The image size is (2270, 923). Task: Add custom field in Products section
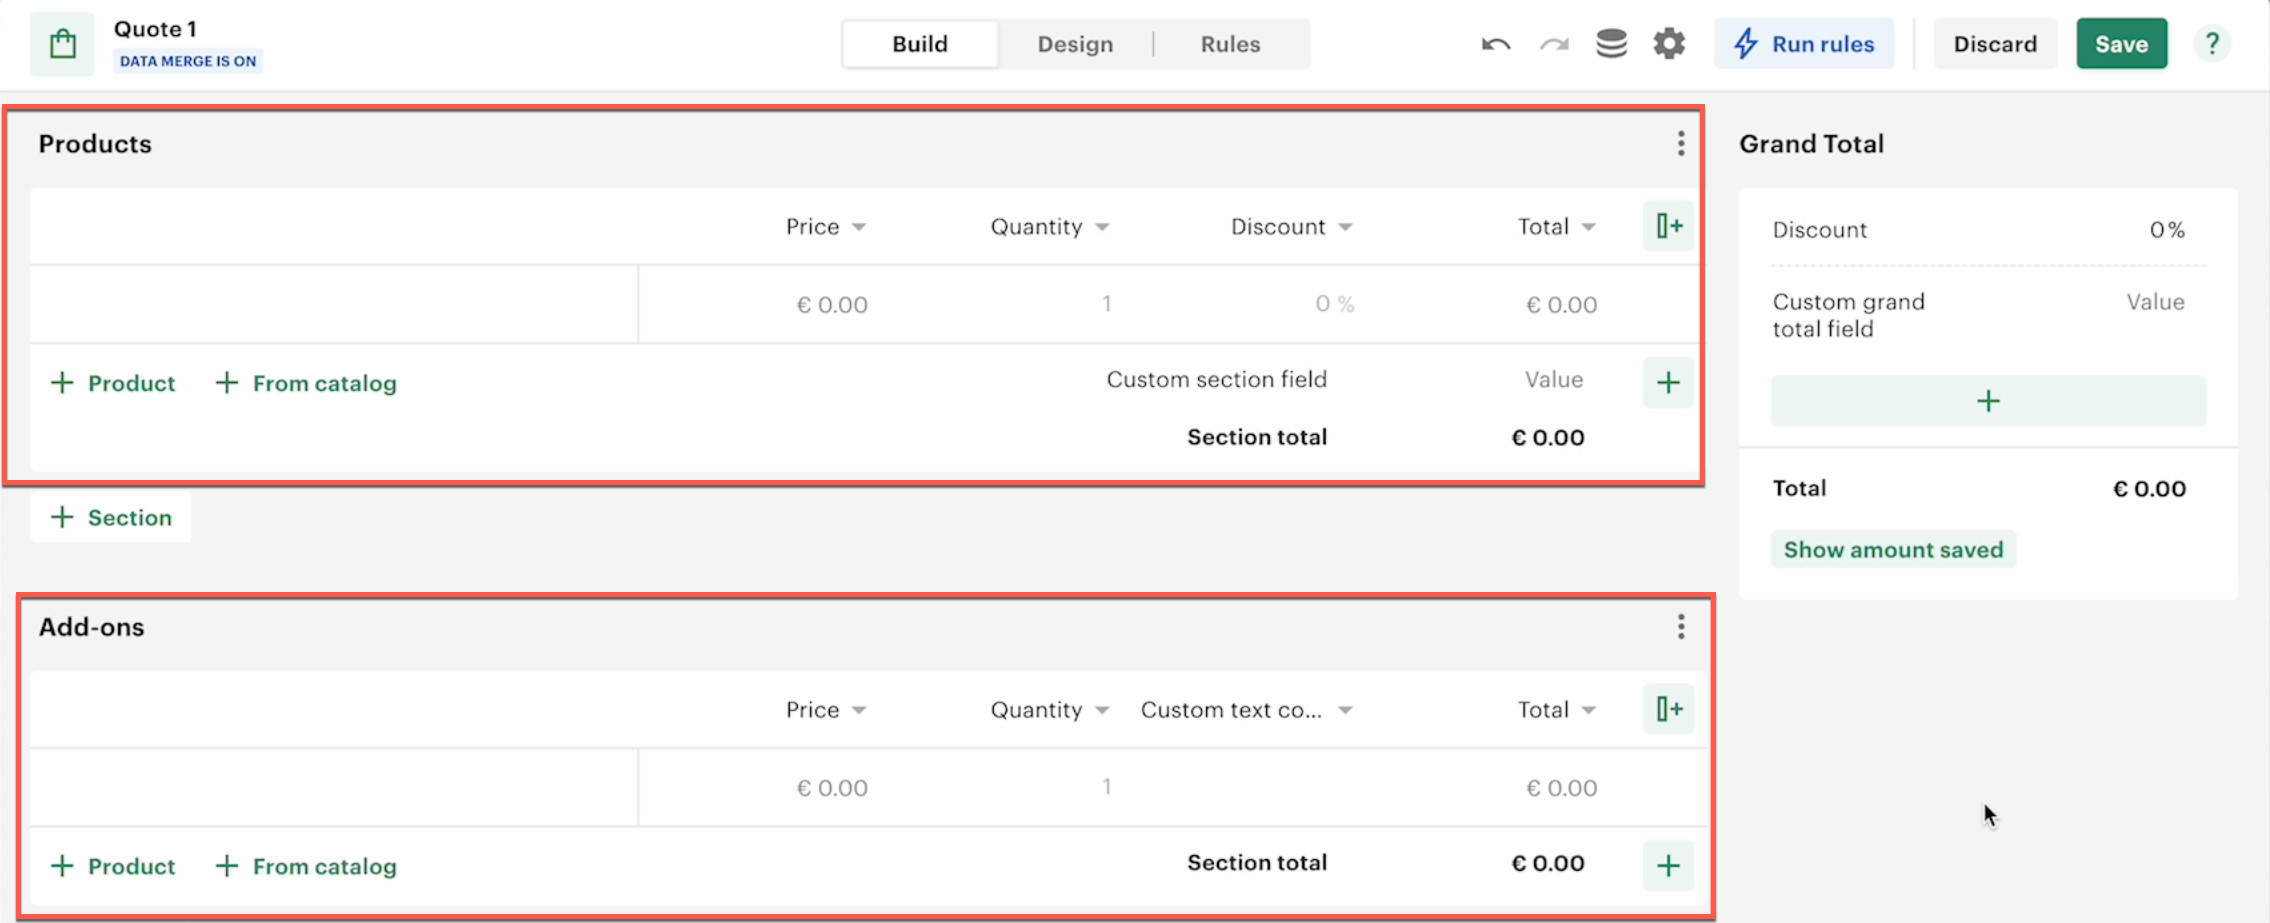(x=1668, y=383)
